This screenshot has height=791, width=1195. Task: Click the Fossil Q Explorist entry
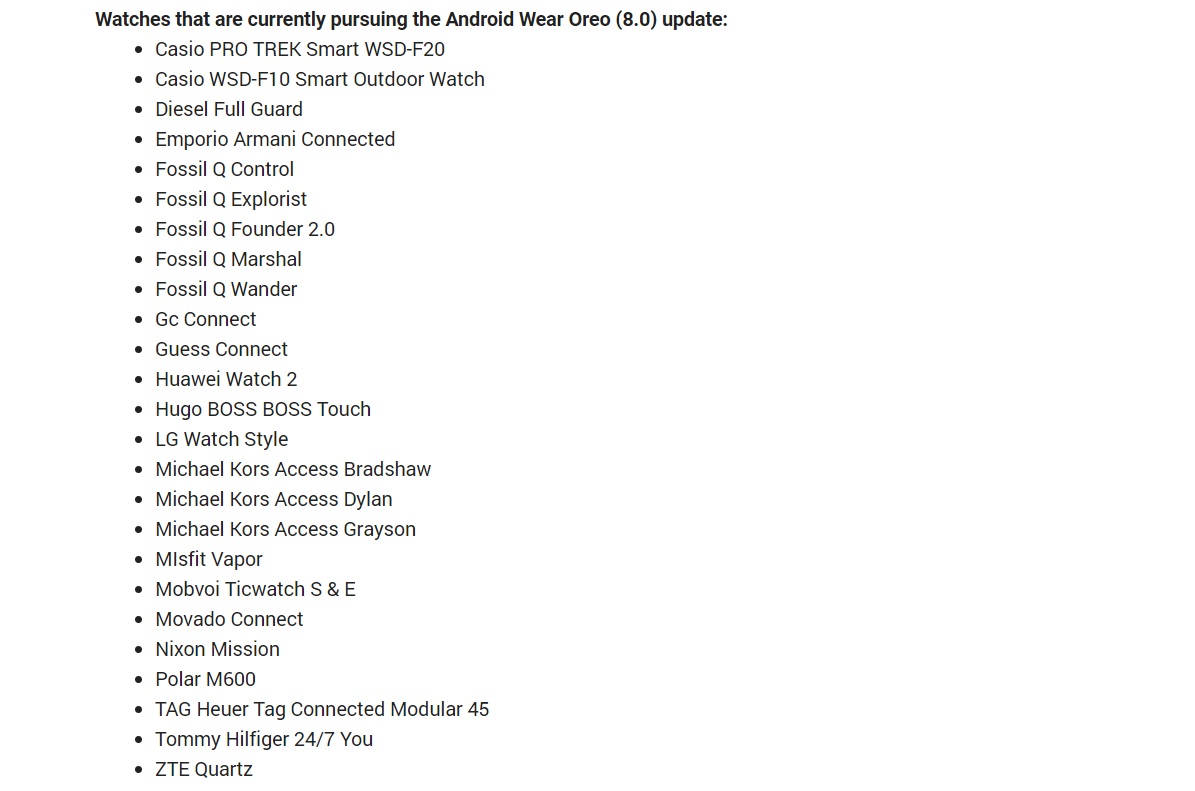(231, 200)
